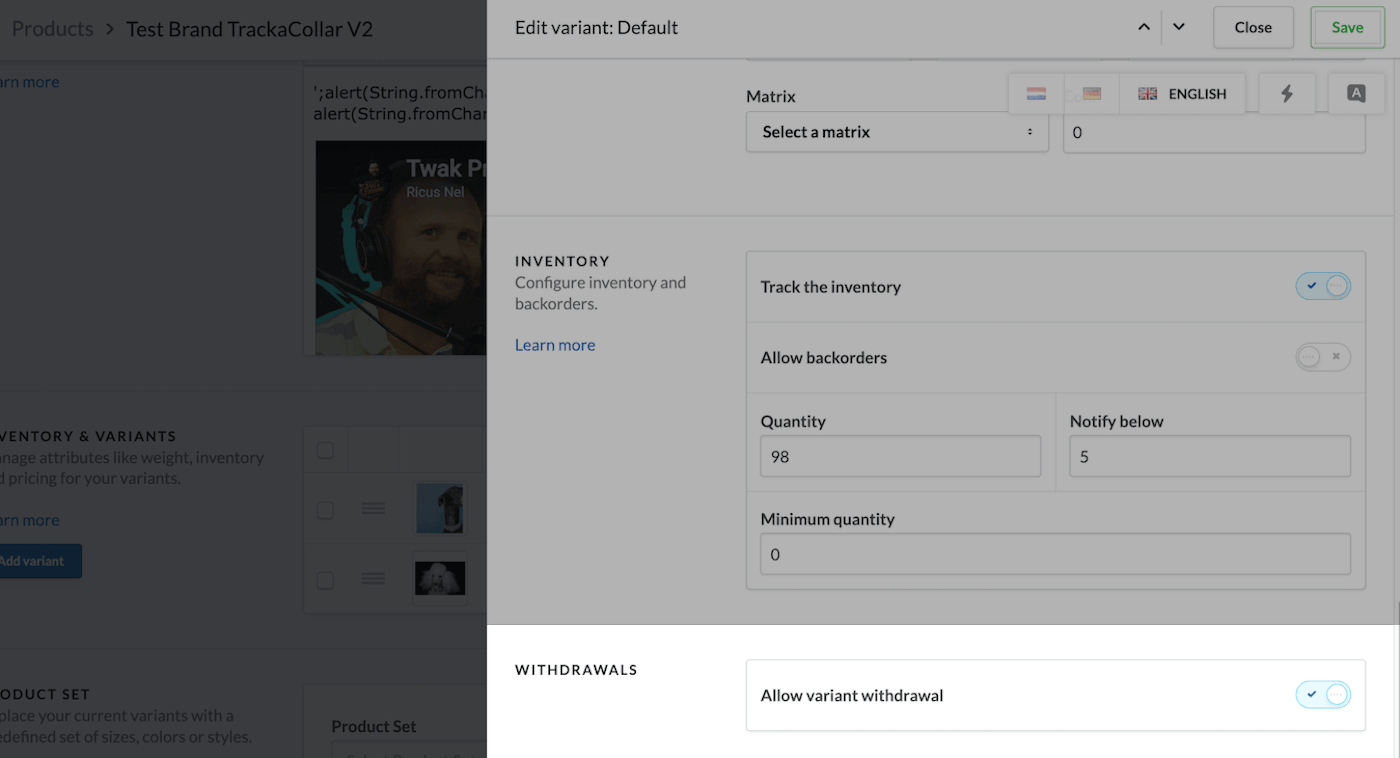Viewport: 1400px width, 758px height.
Task: Navigate to Products breadcrumb
Action: pos(52,29)
